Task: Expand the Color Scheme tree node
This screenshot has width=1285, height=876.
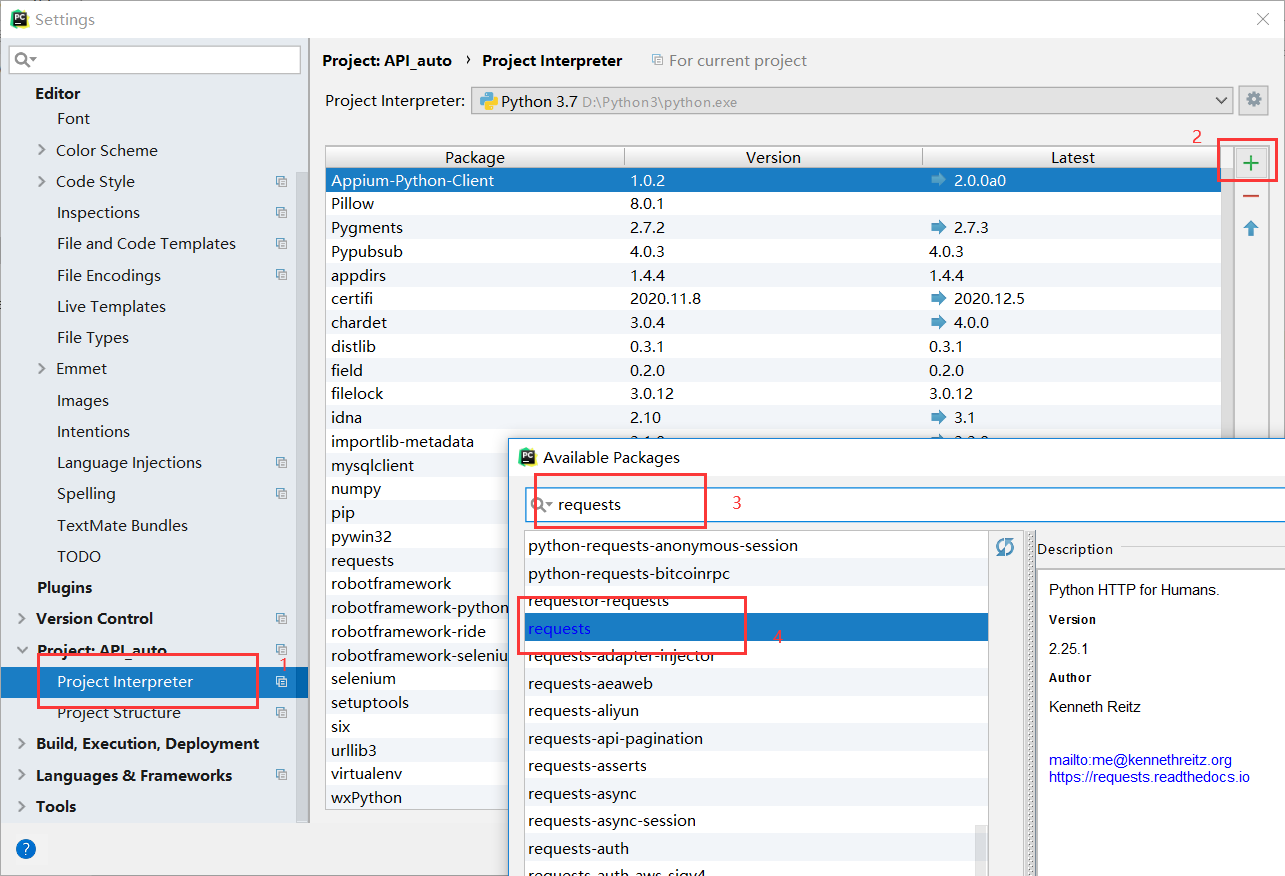Action: pos(42,150)
